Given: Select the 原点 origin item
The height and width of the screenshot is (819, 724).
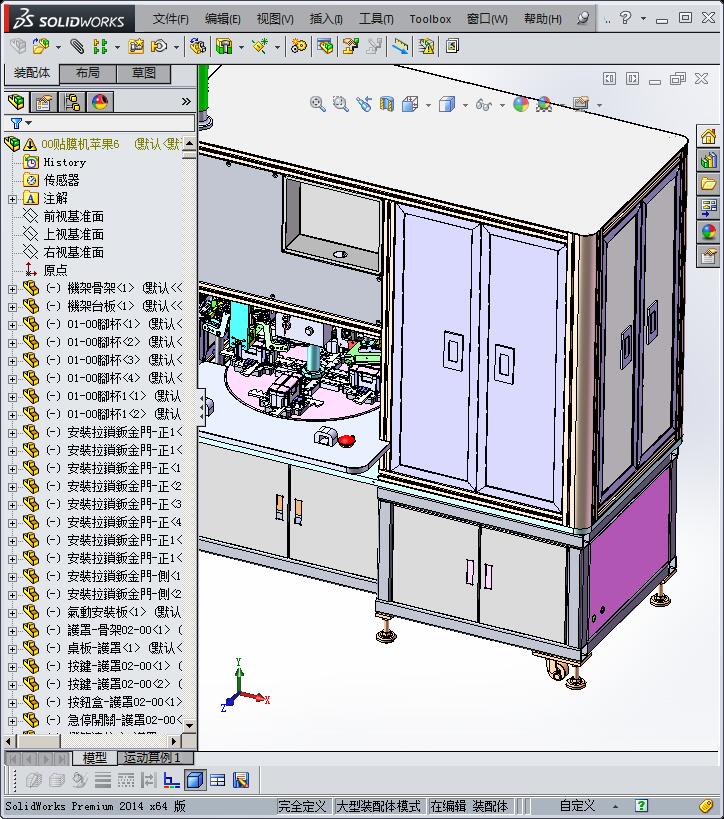Looking at the screenshot, I should pyautogui.click(x=55, y=270).
